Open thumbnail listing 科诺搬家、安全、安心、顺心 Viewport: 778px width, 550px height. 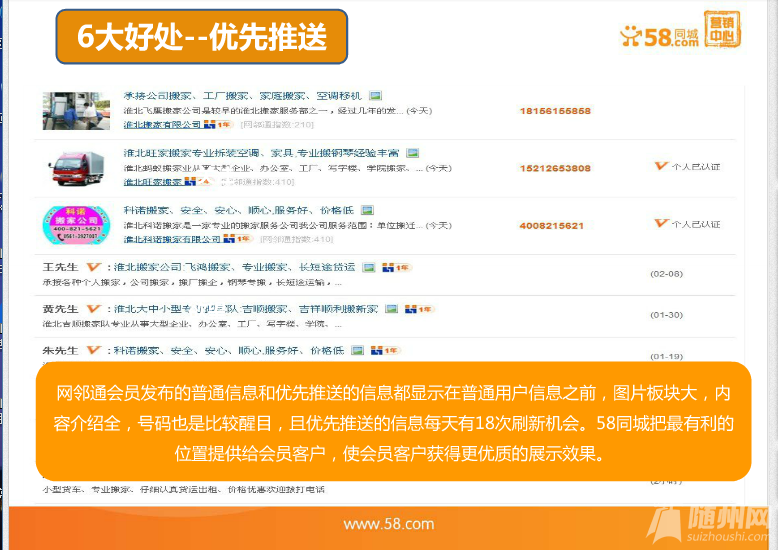point(239,210)
